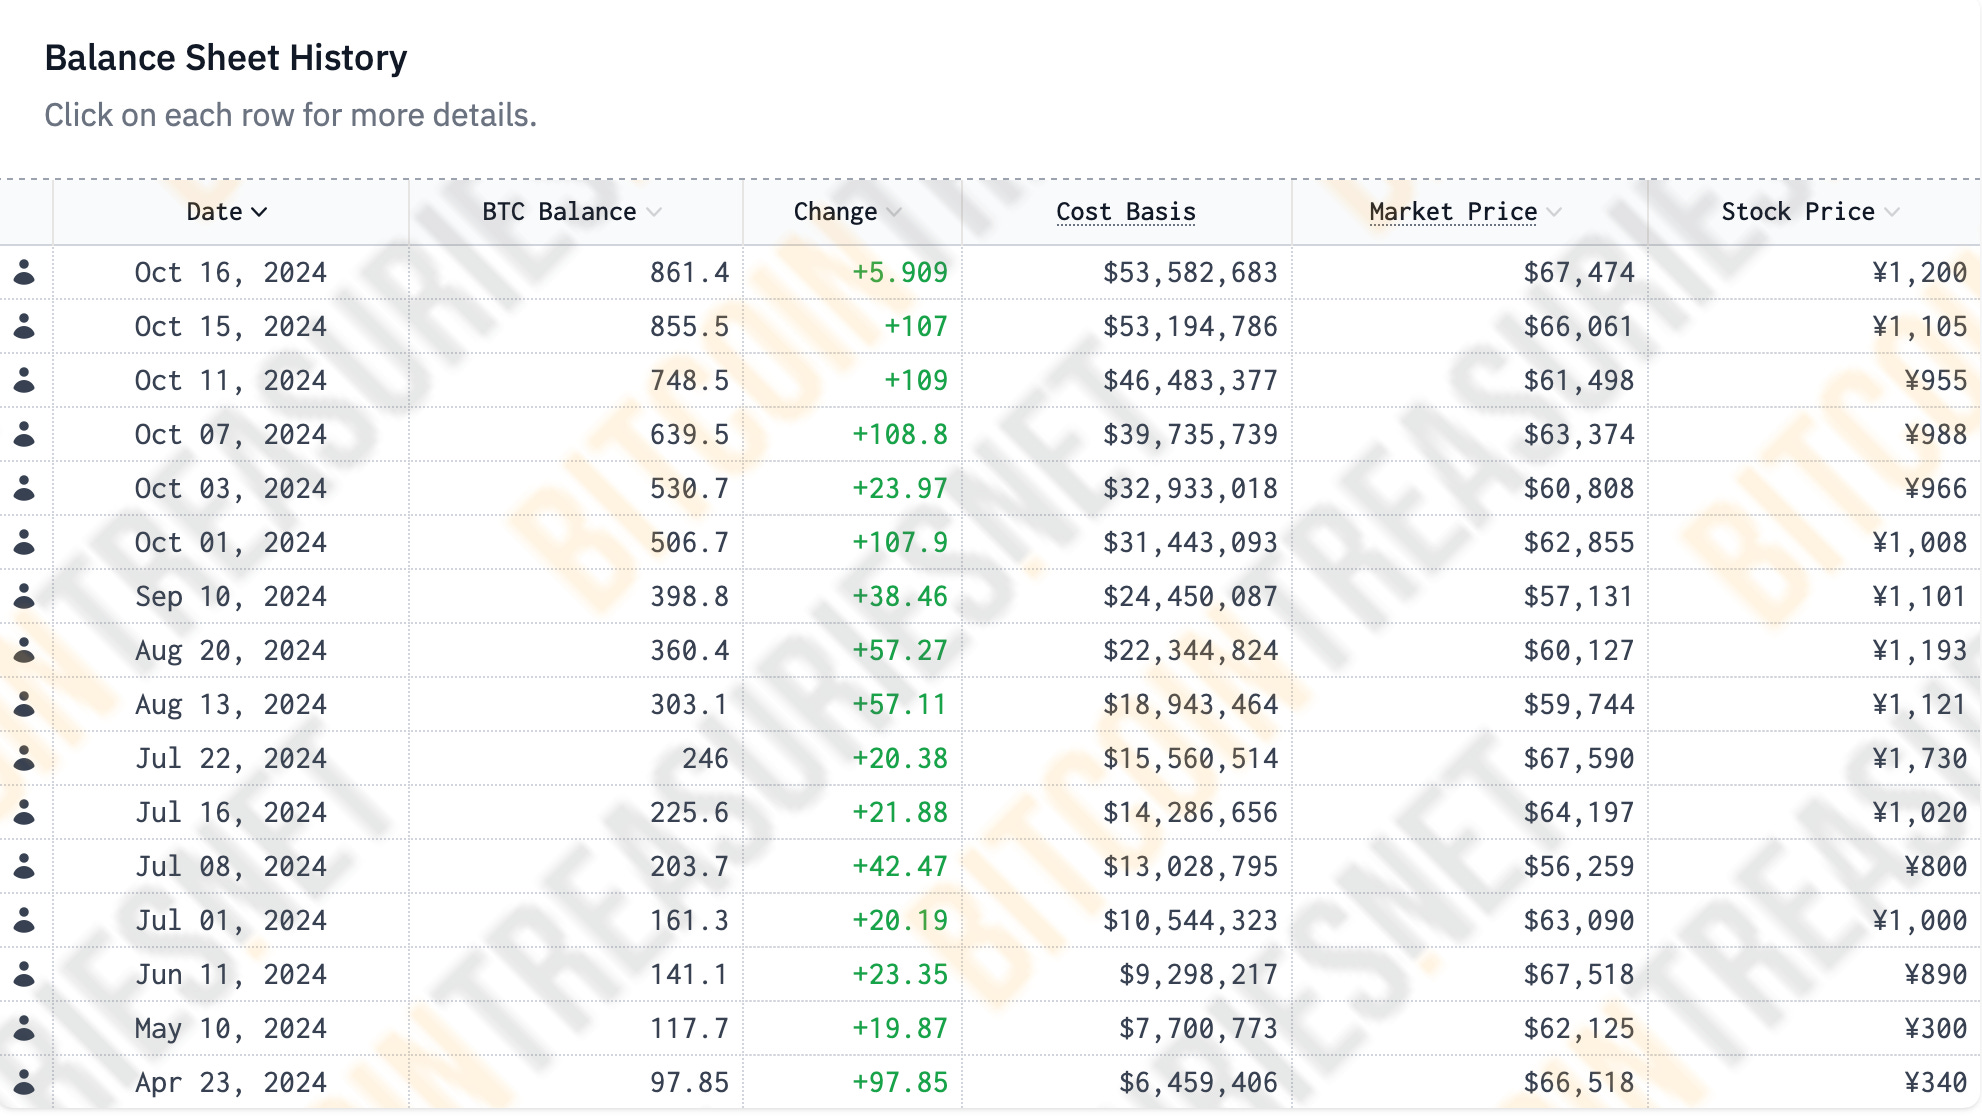The height and width of the screenshot is (1116, 1982).
Task: Click the Cost Basis header link
Action: (x=1125, y=212)
